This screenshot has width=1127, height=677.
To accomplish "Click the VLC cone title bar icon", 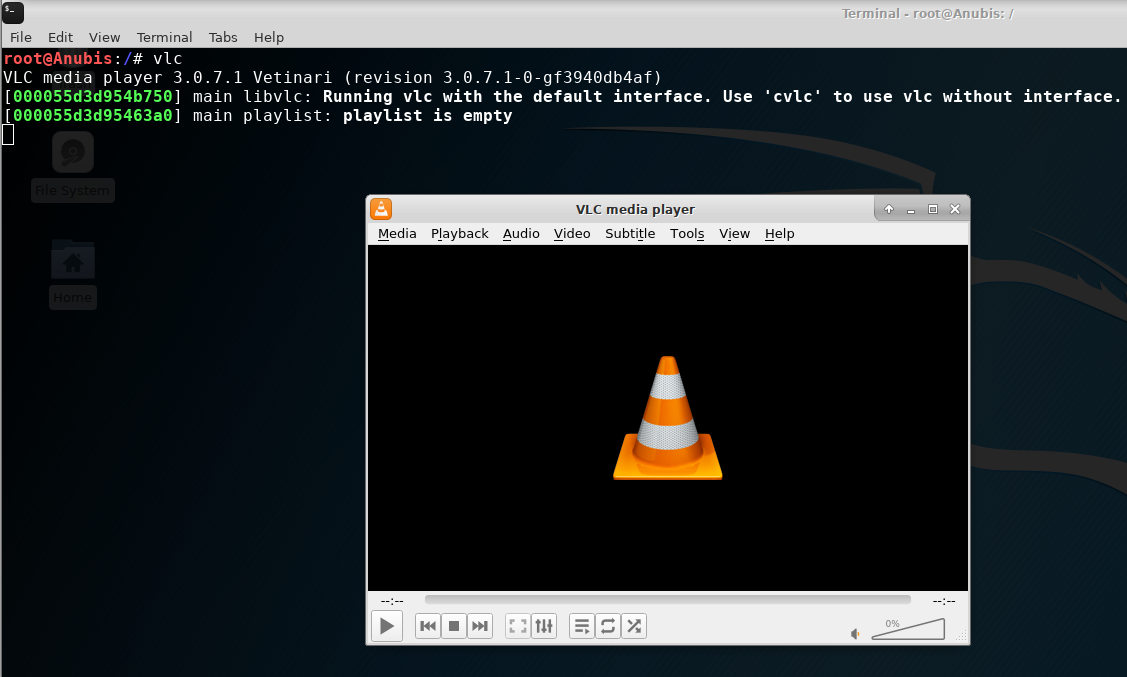I will [381, 209].
